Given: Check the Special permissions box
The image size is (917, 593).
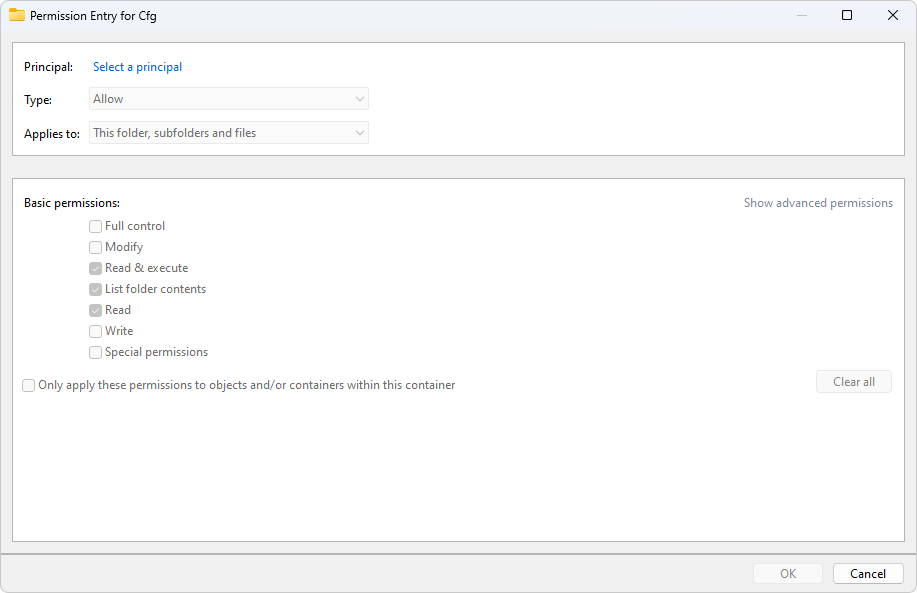Looking at the screenshot, I should tap(95, 353).
